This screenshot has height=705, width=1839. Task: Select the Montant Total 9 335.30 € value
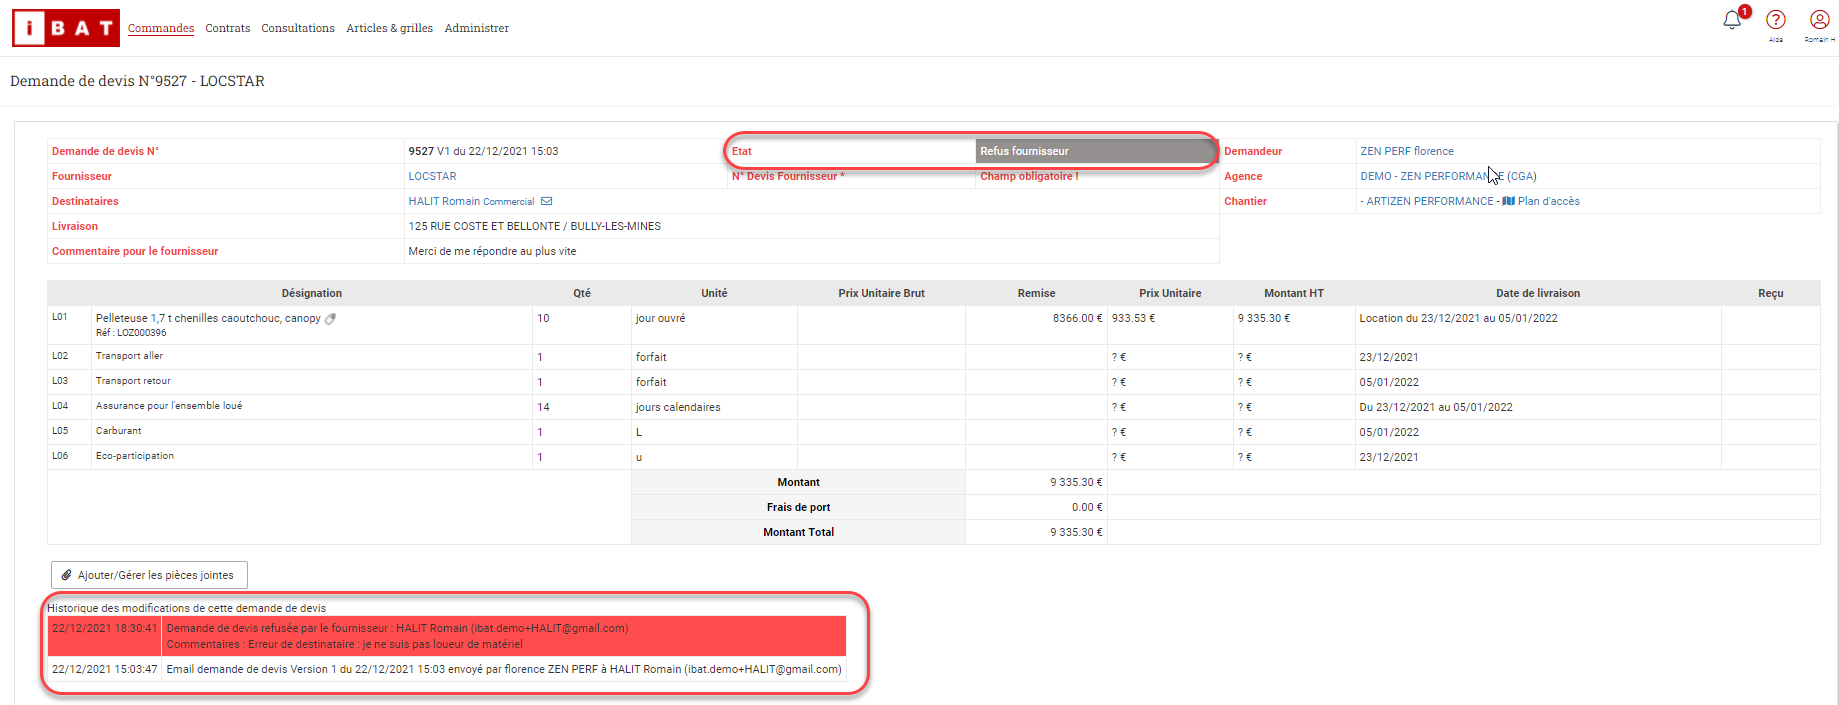point(1076,532)
